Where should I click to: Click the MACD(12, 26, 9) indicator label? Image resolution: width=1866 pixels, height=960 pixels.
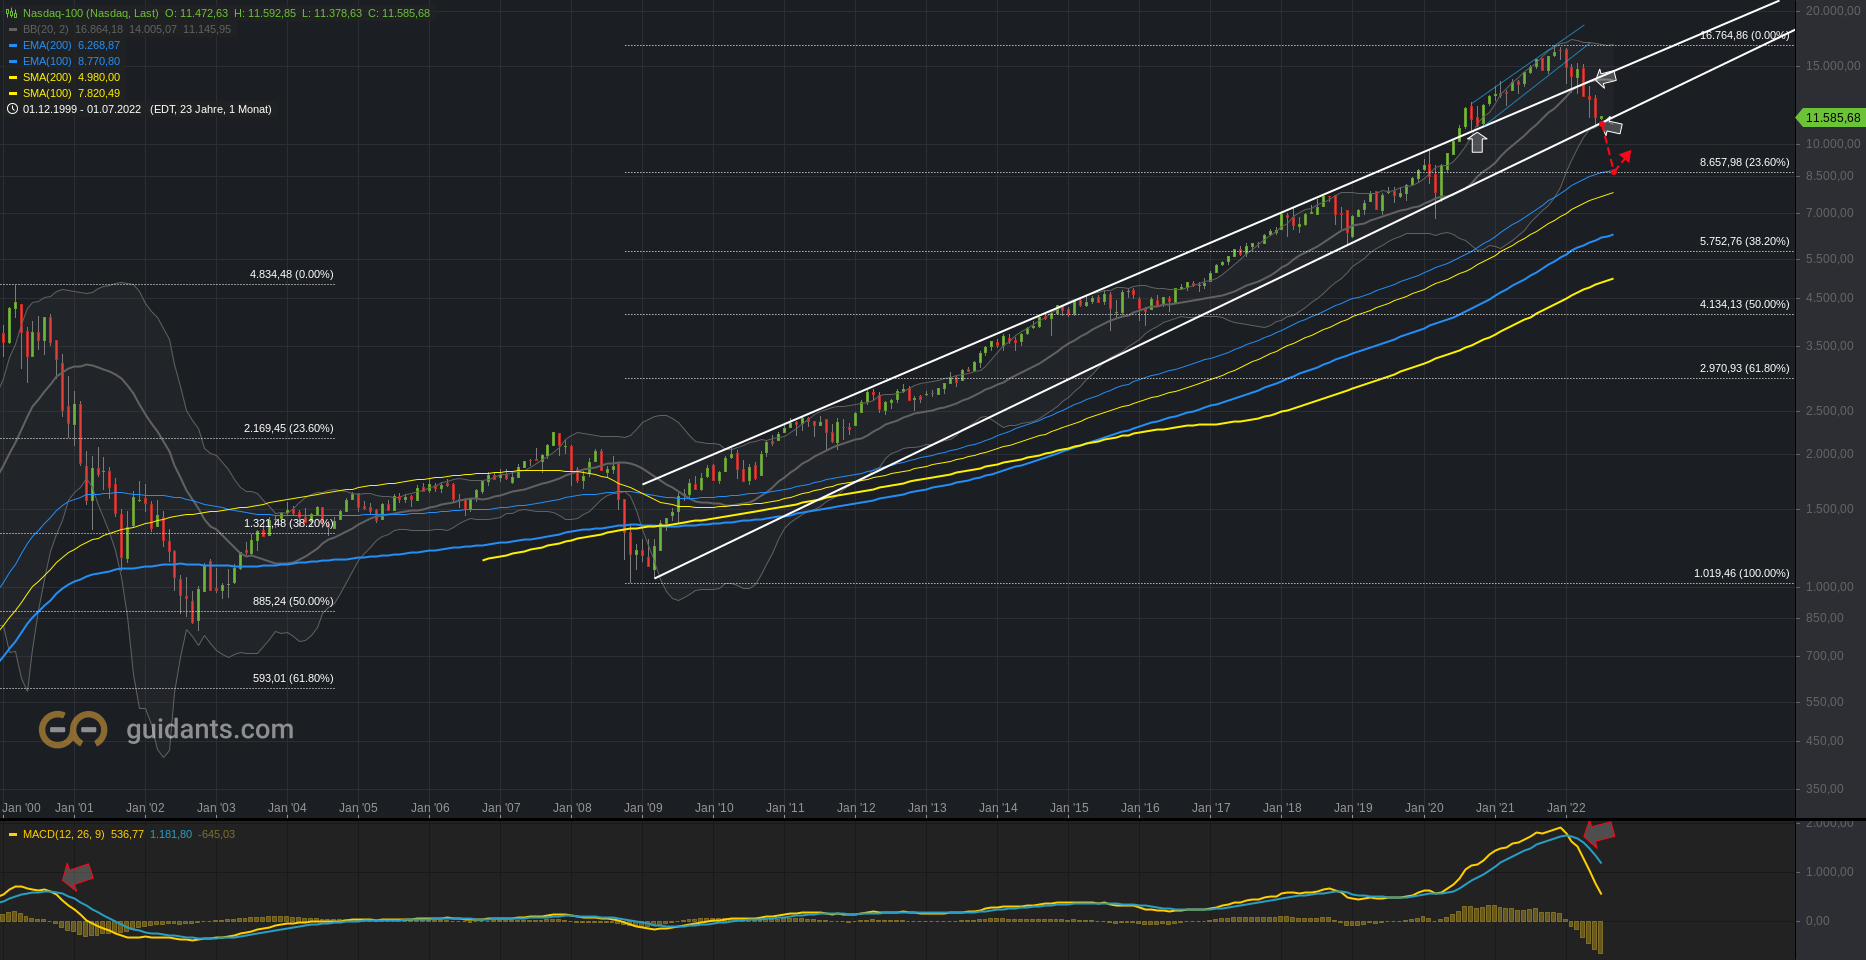tap(64, 834)
